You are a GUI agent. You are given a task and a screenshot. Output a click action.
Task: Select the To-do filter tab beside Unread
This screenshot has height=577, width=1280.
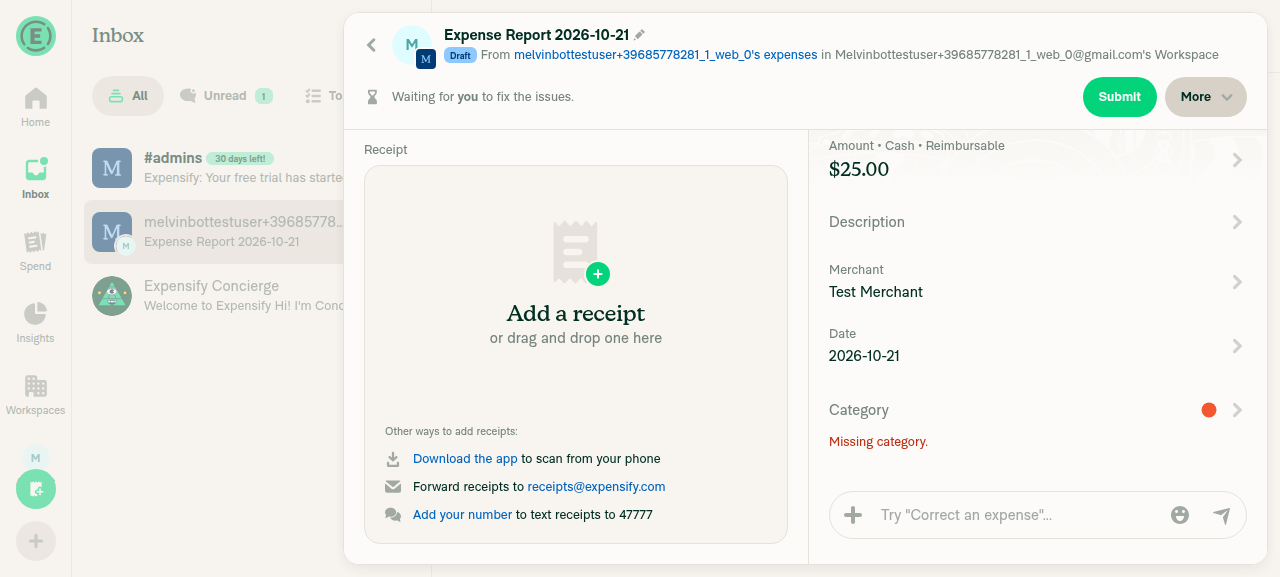click(x=323, y=96)
